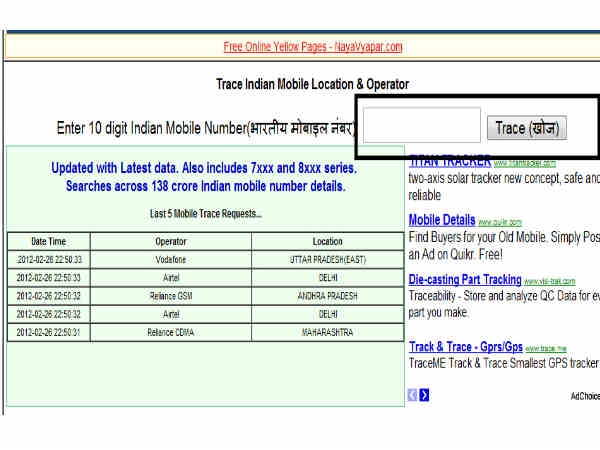Click the 'Searches across 138 crore' line

206,186
